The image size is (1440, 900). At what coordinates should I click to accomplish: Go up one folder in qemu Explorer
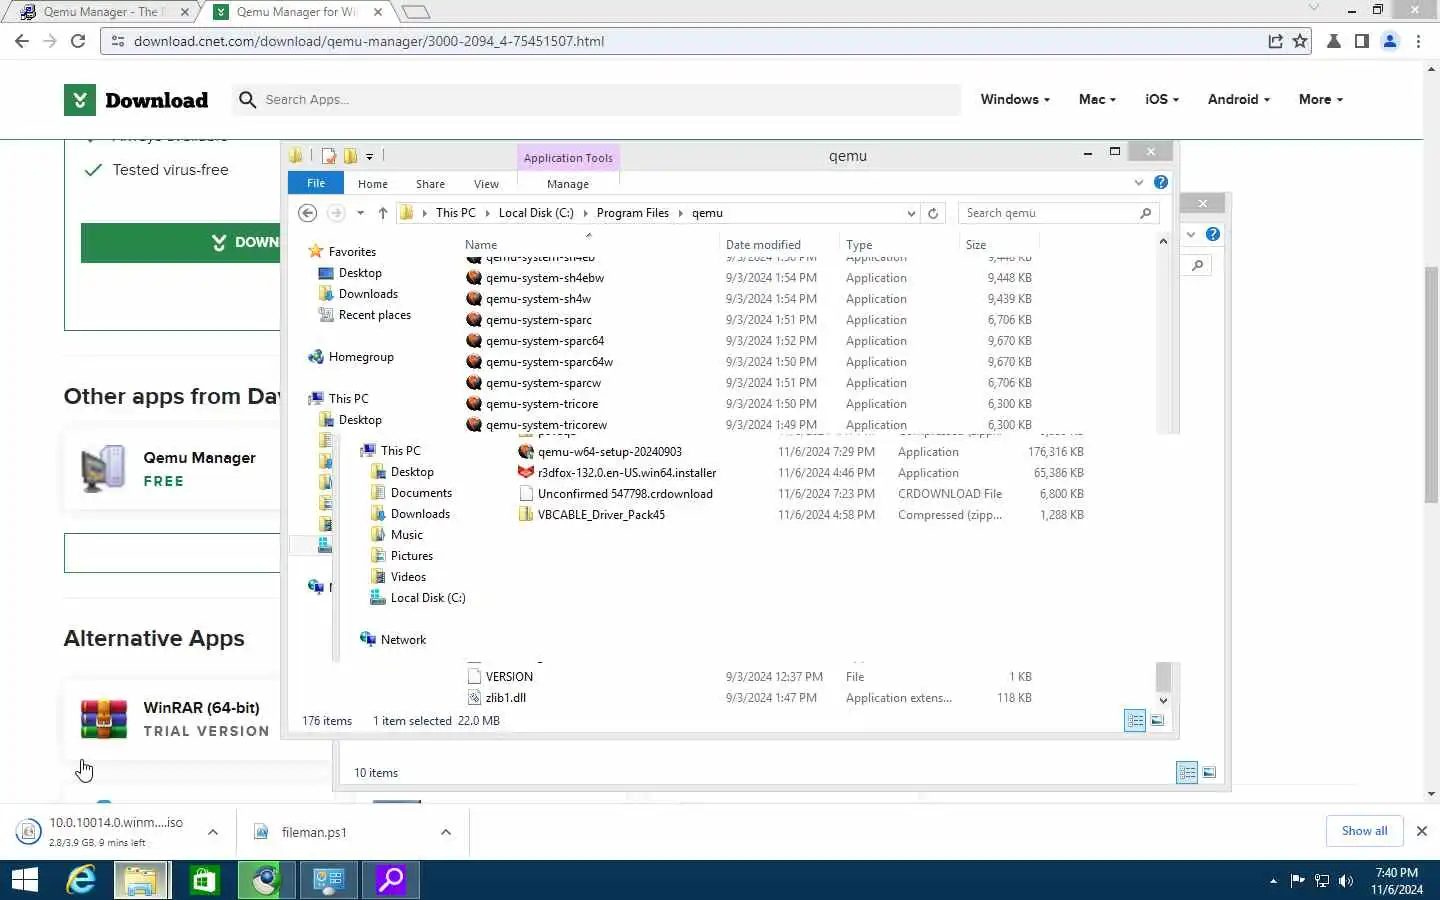pos(383,213)
